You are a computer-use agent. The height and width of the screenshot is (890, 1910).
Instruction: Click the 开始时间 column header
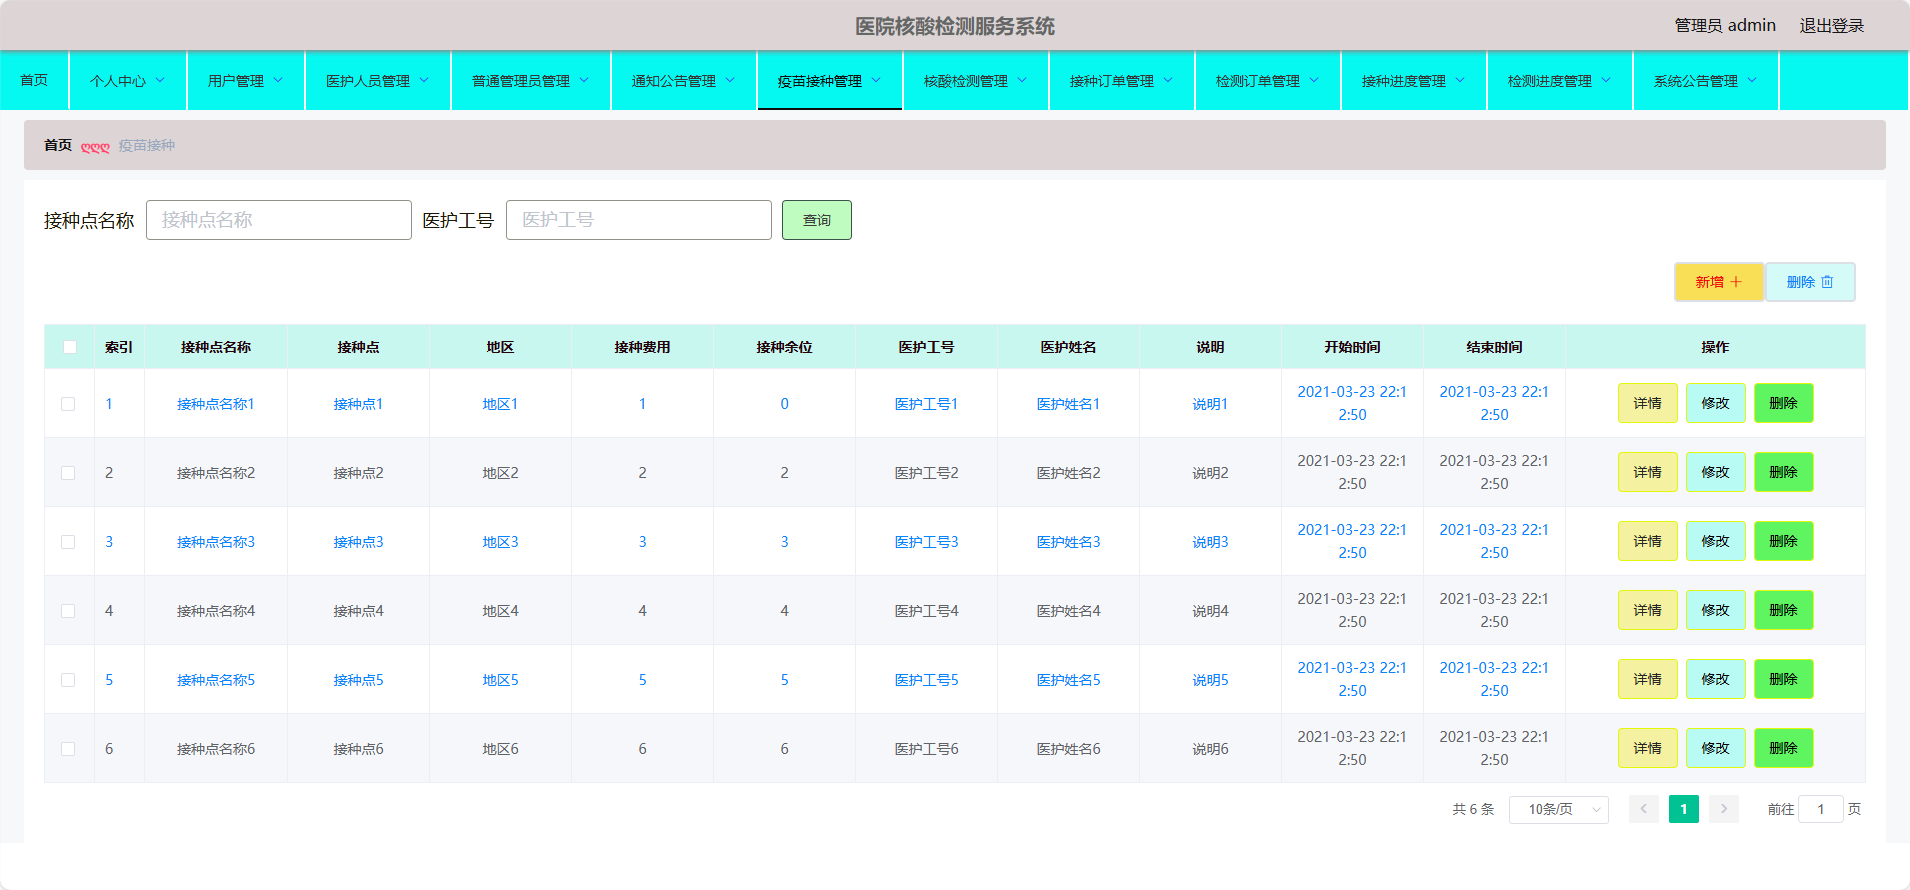[x=1352, y=347]
